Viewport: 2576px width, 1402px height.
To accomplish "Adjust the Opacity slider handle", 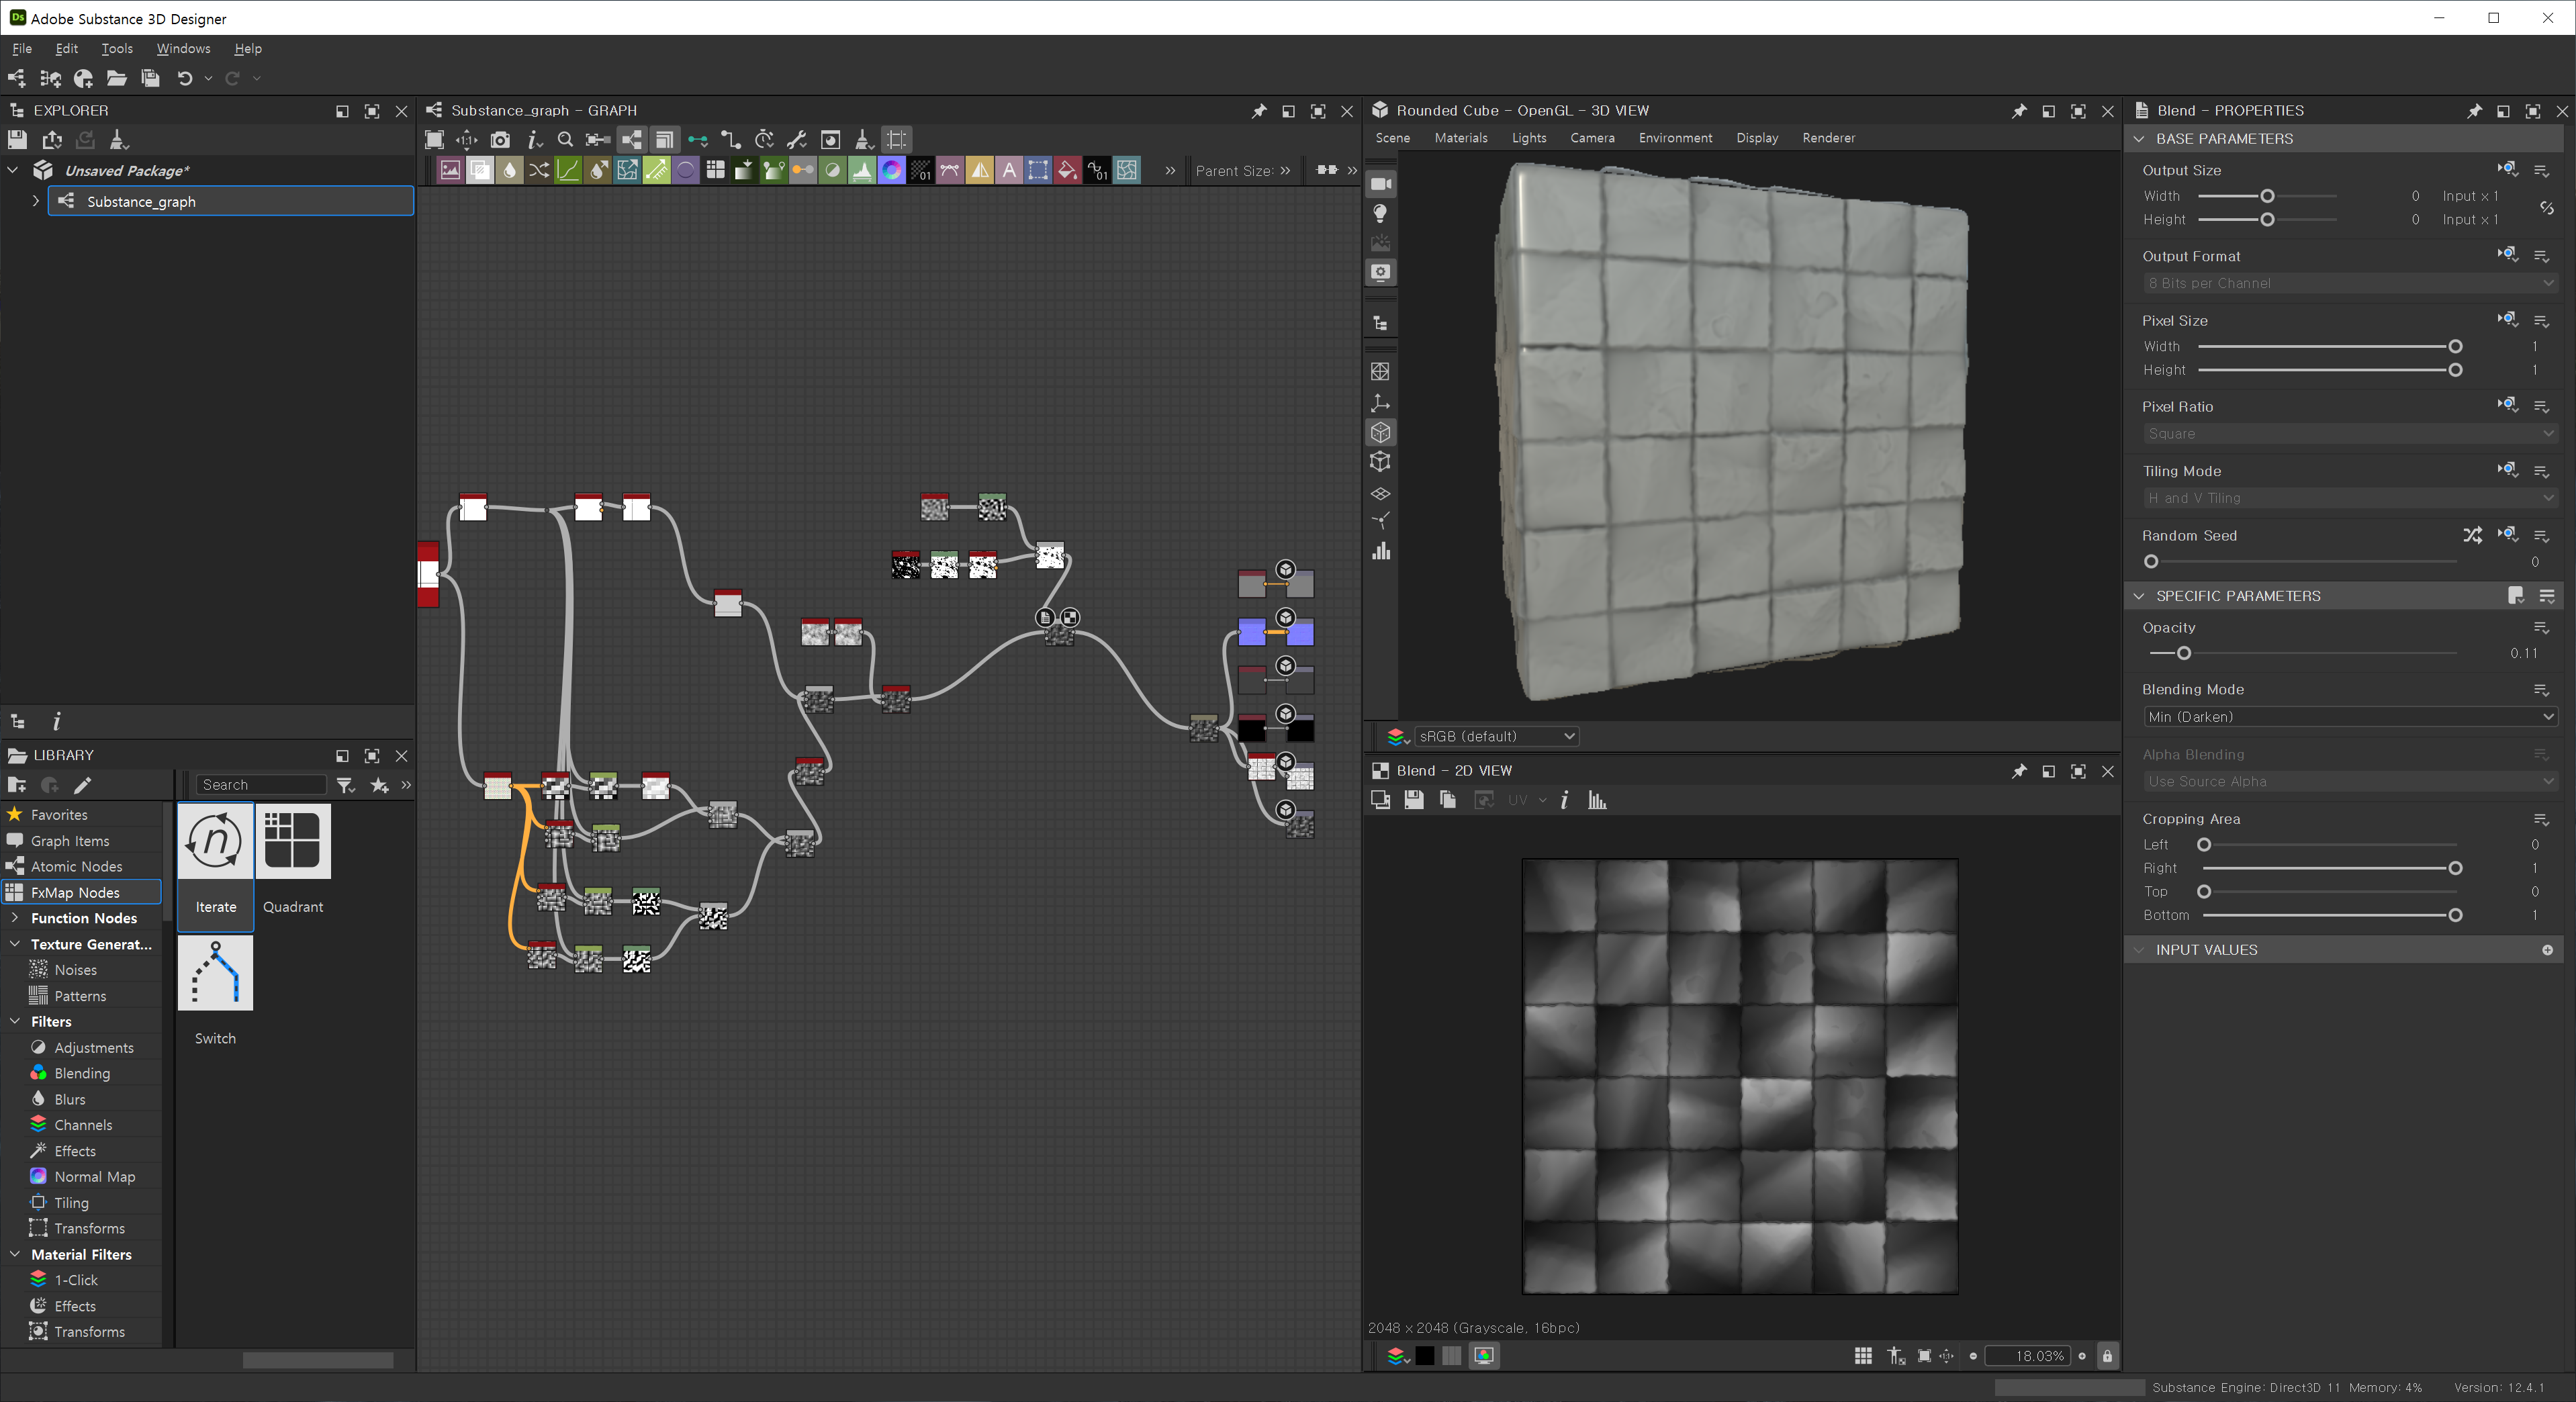I will pyautogui.click(x=2184, y=653).
